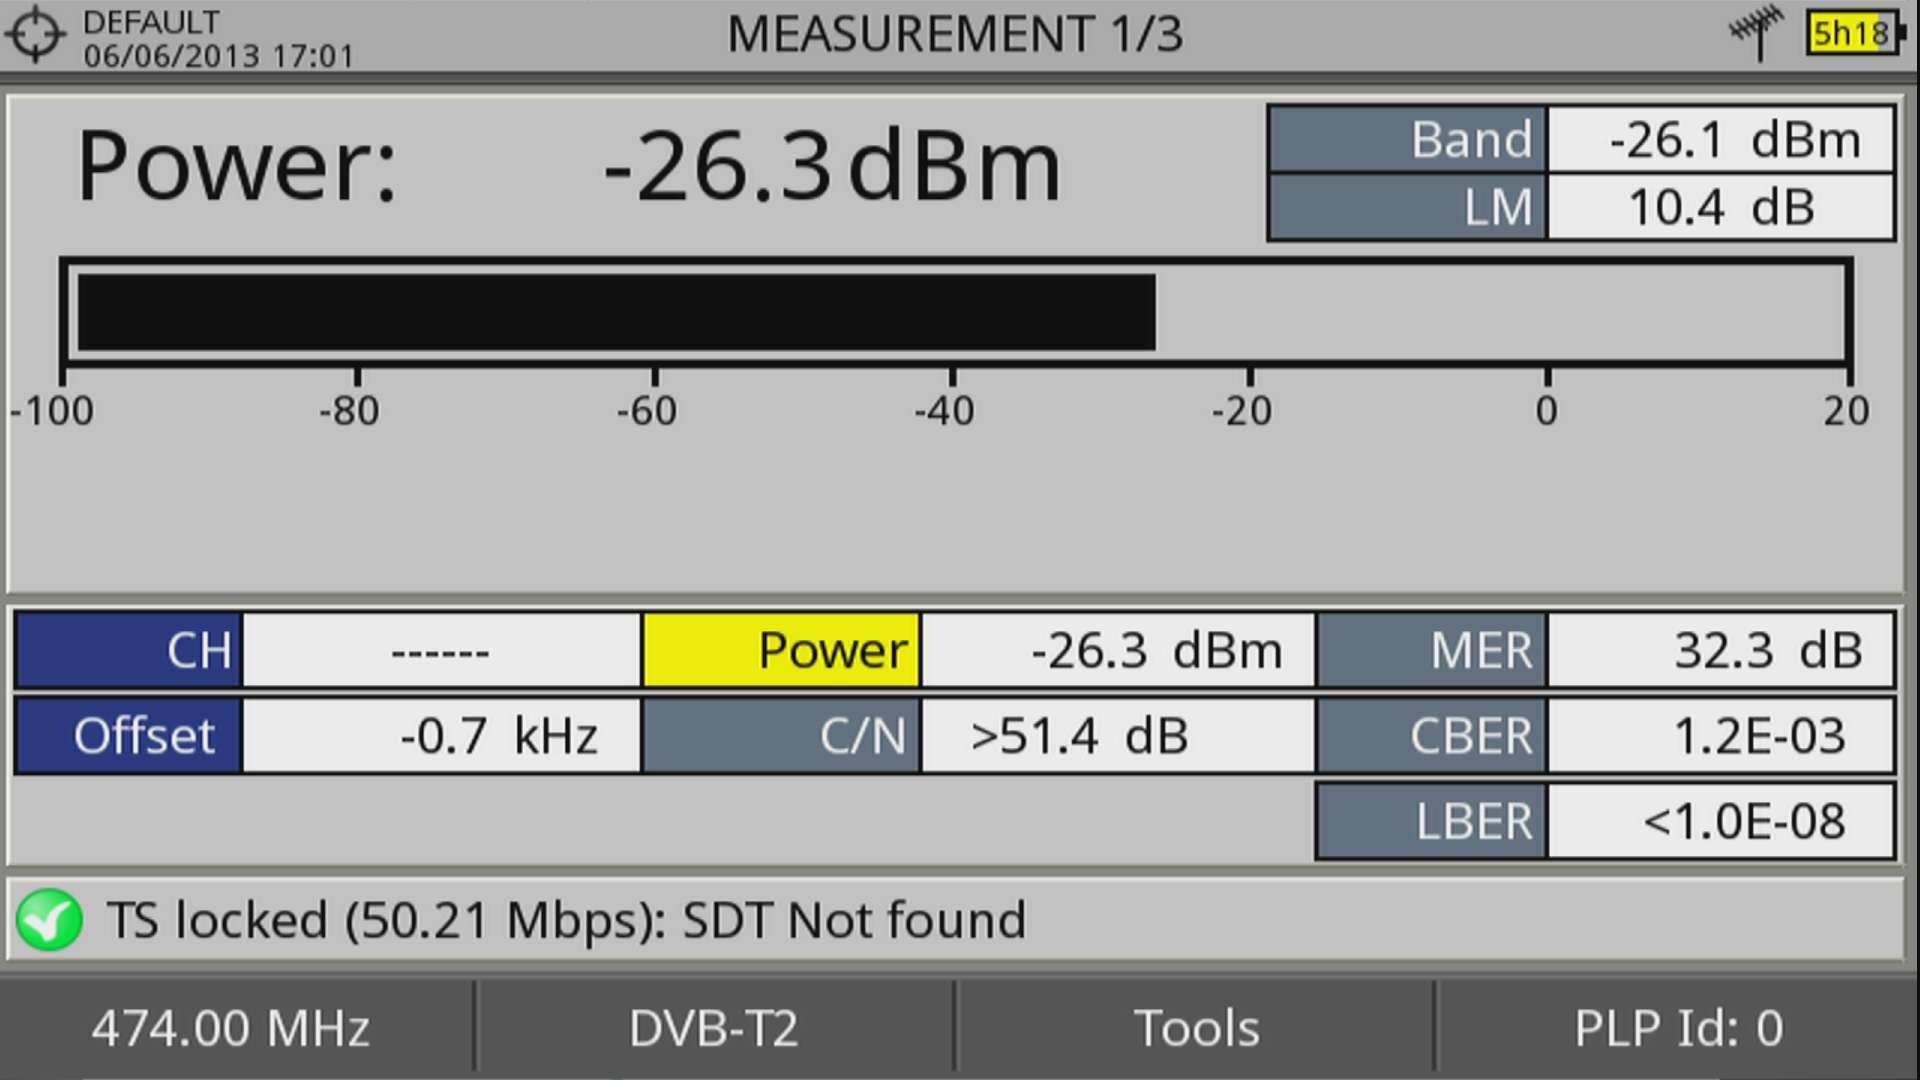Viewport: 1920px width, 1080px height.
Task: Open the Tools menu
Action: (x=1196, y=1028)
